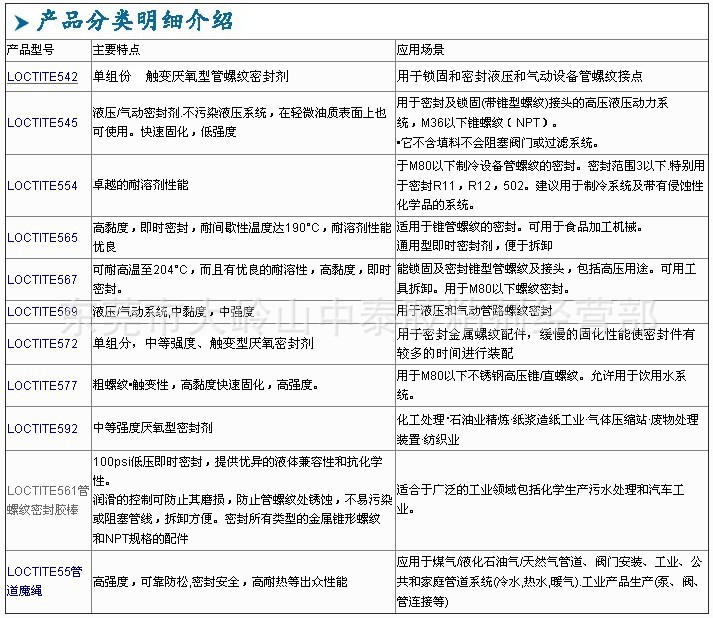Select the 卓越的耐溶剂性能 cell

point(243,186)
